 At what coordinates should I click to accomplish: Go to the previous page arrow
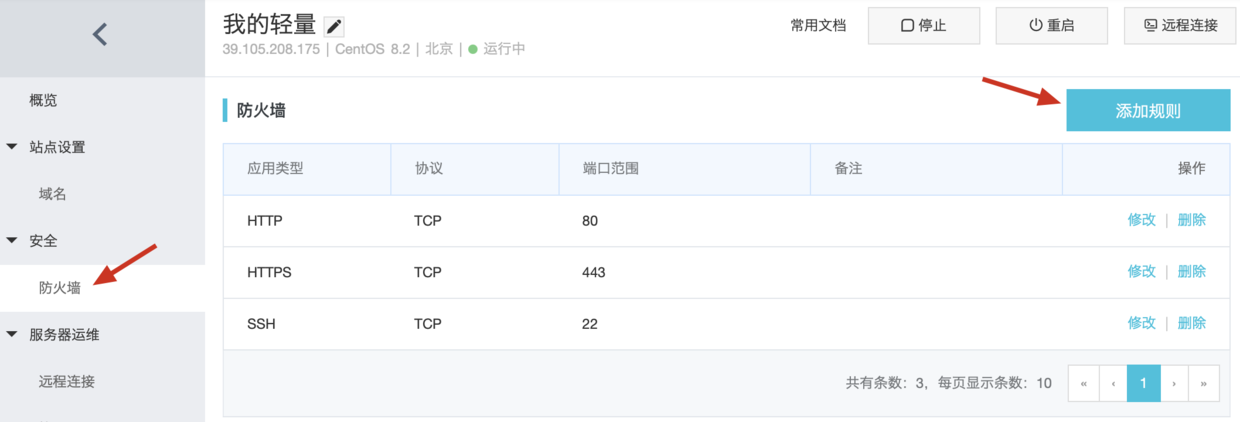click(x=1114, y=383)
